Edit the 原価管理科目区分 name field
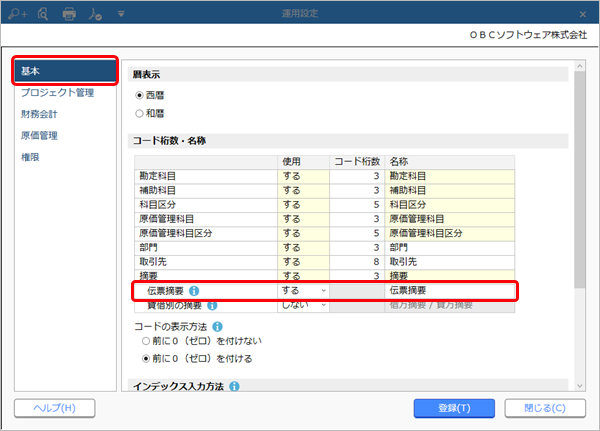Image resolution: width=600 pixels, height=431 pixels. point(450,233)
